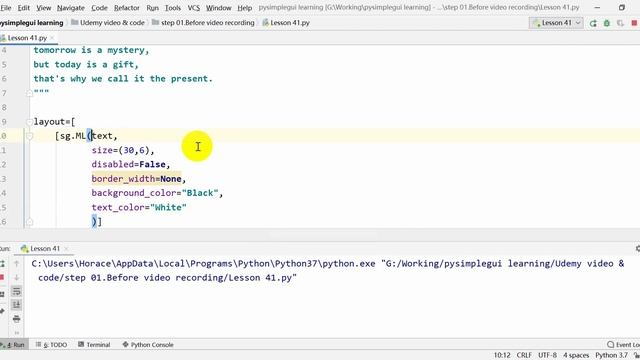The width and height of the screenshot is (640, 360).
Task: Click the Udemy video & code breadcrumb
Action: [112, 23]
